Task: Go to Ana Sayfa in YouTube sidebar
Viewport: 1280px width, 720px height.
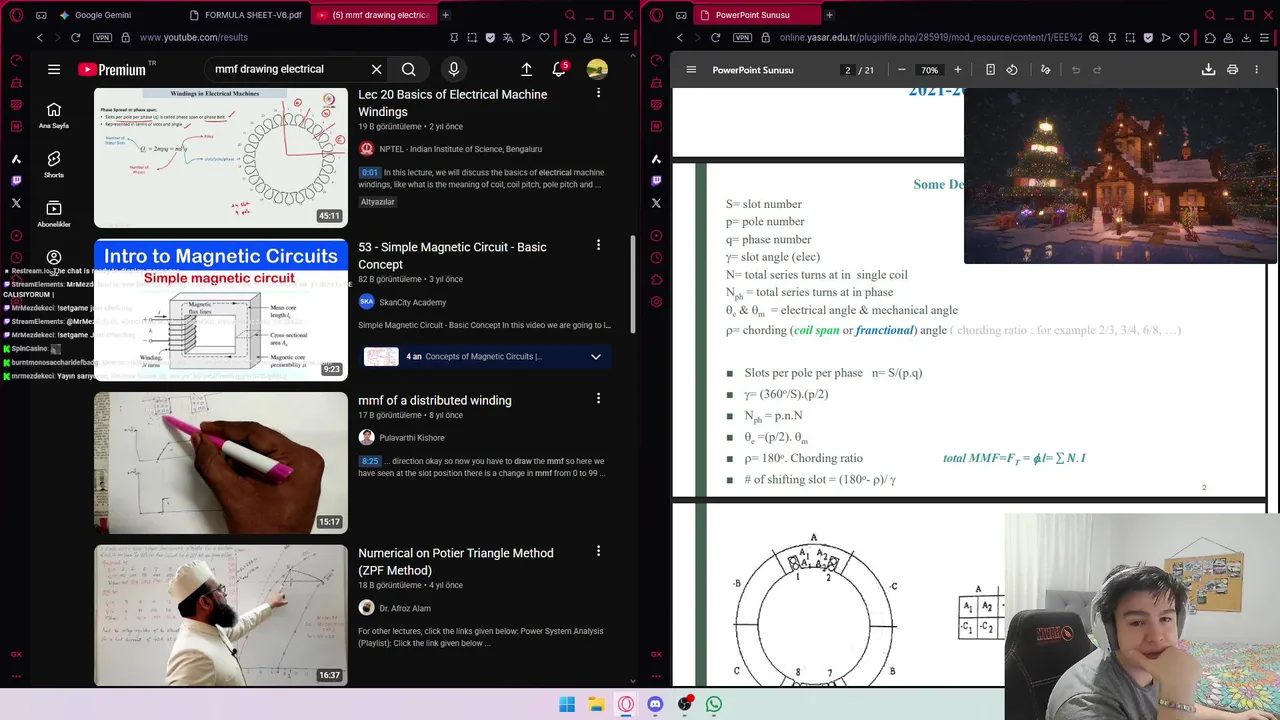Action: [54, 115]
